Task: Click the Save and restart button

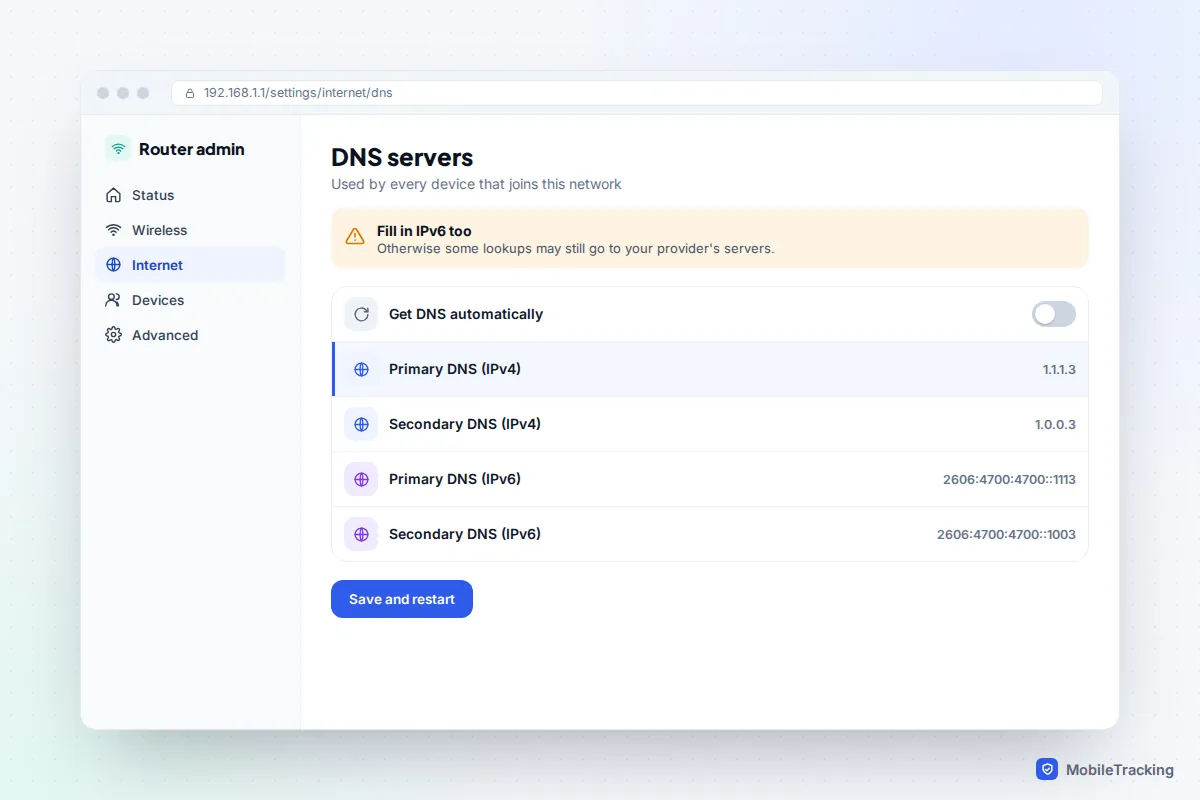Action: click(x=402, y=599)
